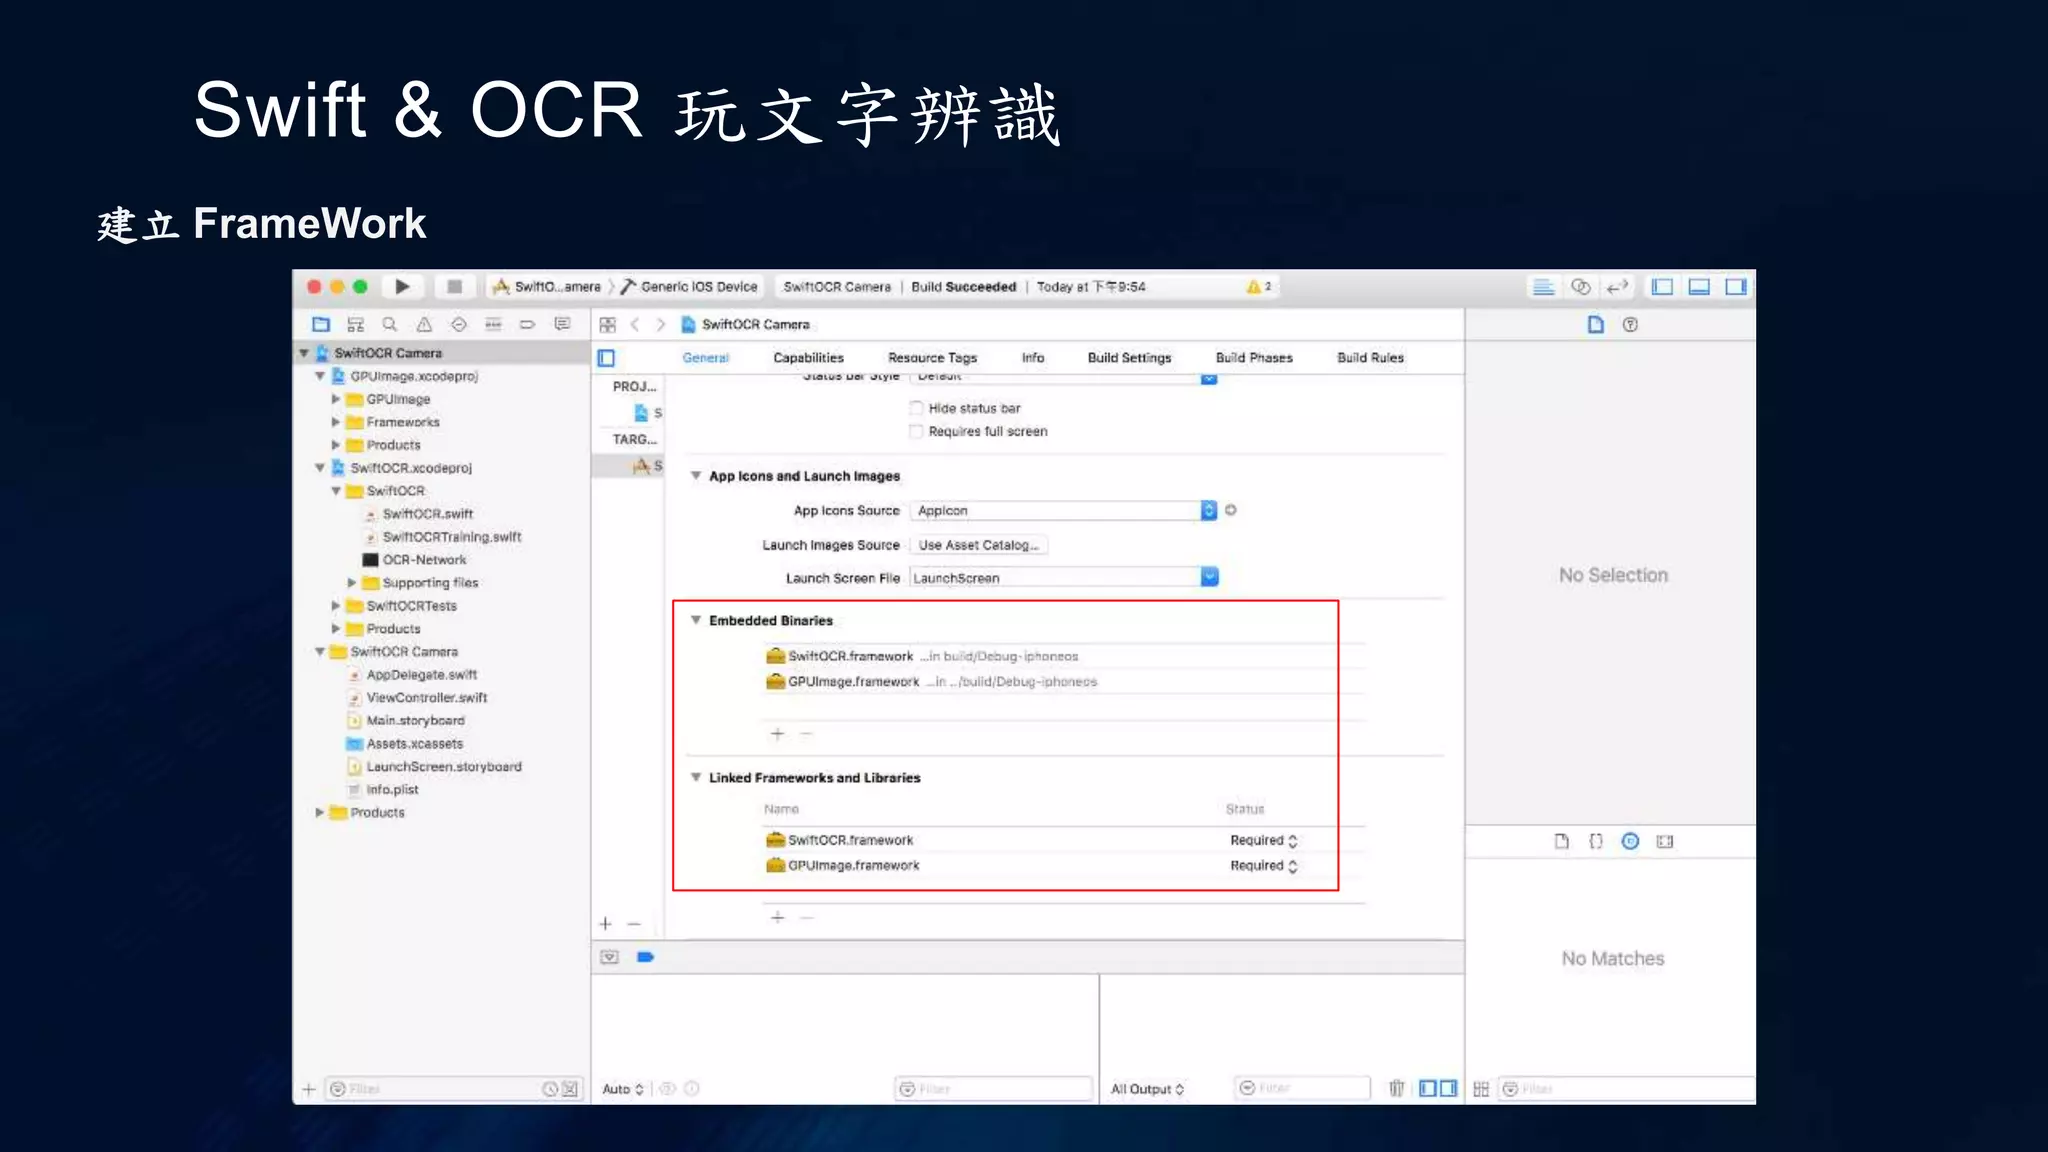
Task: Expand the GPUImage folder
Action: point(336,399)
